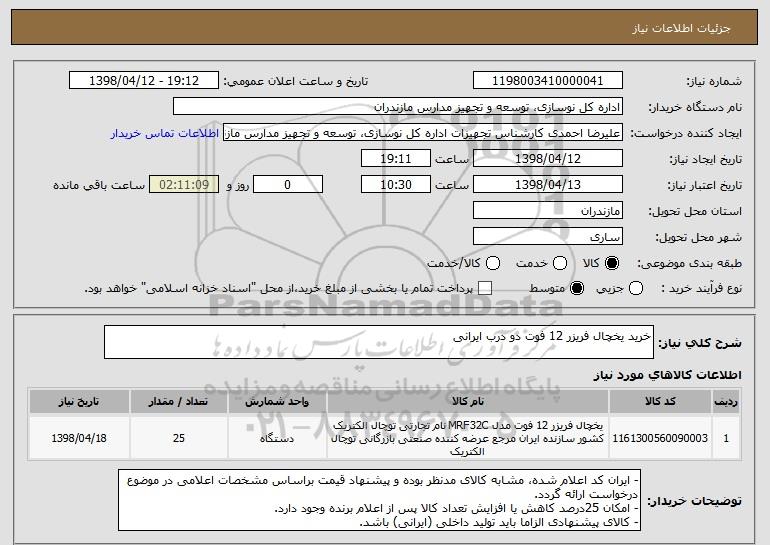Click ردیف column header
The height and width of the screenshot is (545, 770).
point(726,402)
